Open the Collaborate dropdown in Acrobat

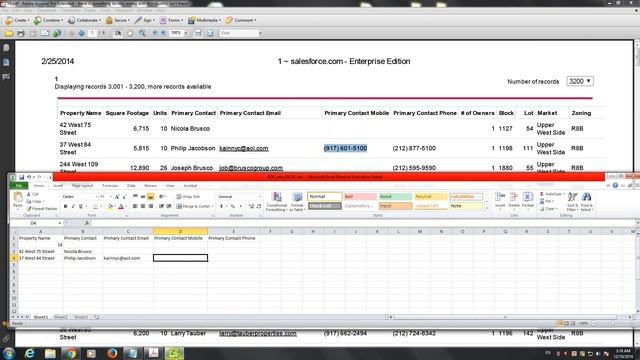[84, 20]
